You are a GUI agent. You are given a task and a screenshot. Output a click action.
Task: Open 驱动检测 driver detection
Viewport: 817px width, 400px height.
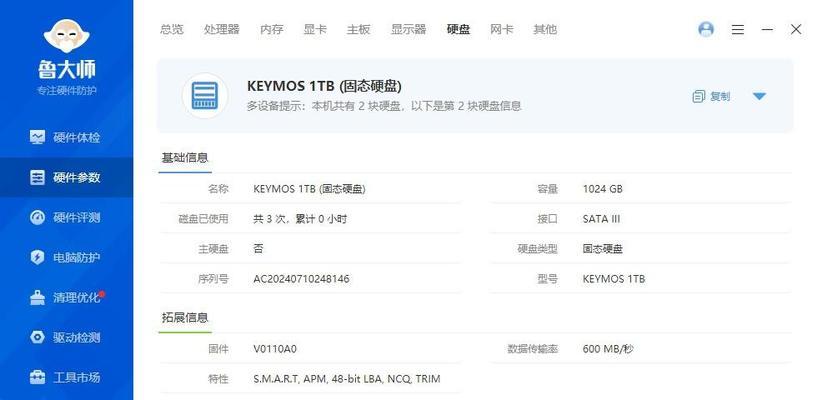pyautogui.click(x=66, y=338)
